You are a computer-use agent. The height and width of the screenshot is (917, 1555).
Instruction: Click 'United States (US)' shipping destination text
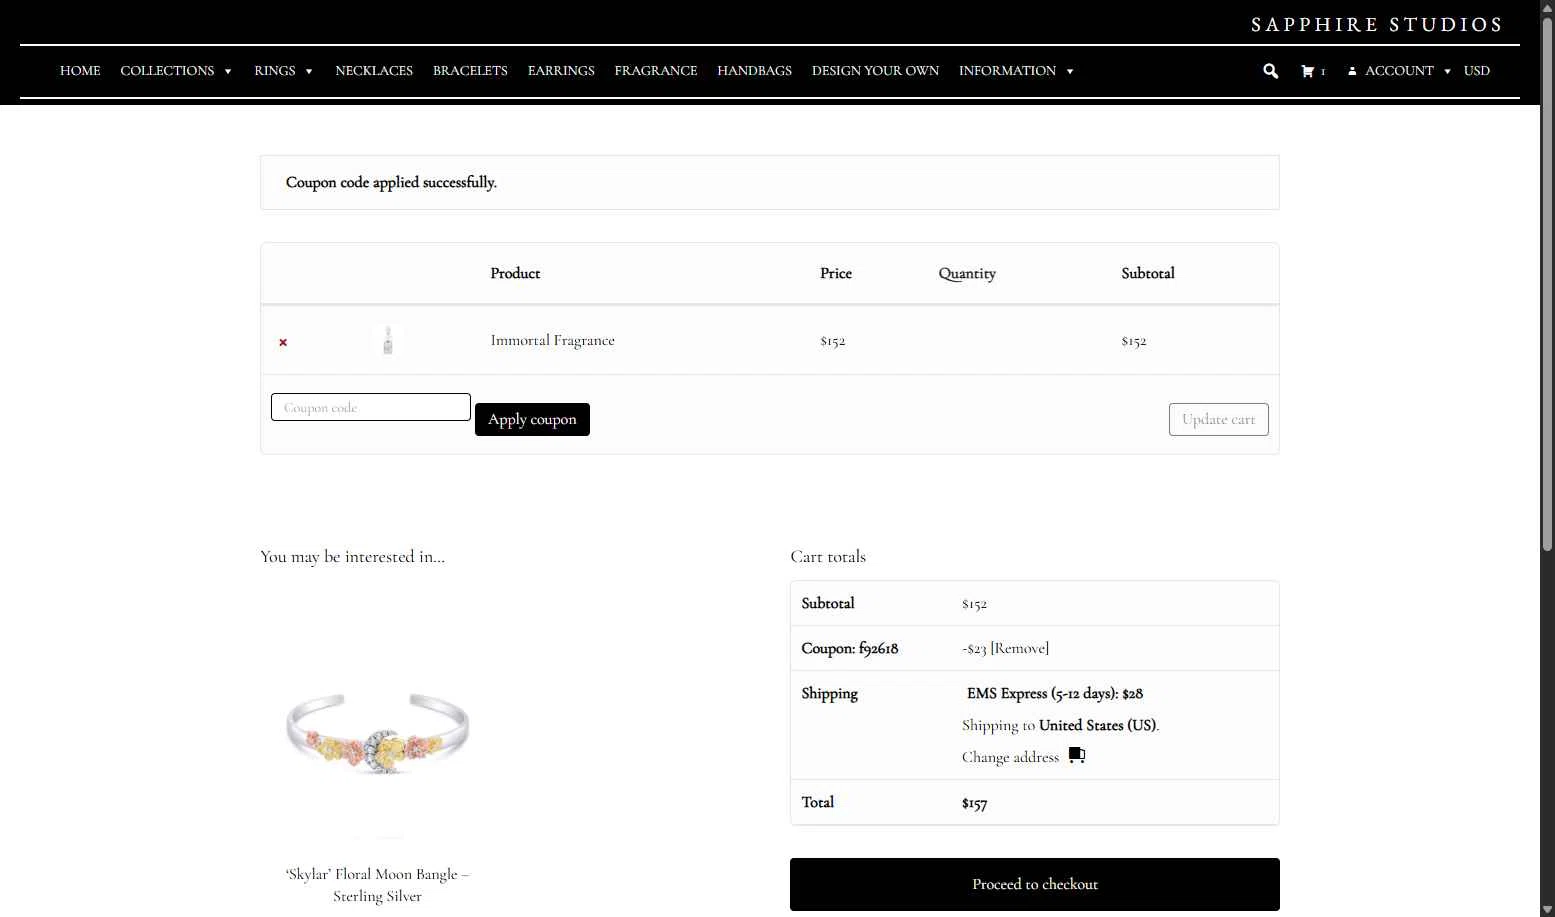click(x=1097, y=725)
